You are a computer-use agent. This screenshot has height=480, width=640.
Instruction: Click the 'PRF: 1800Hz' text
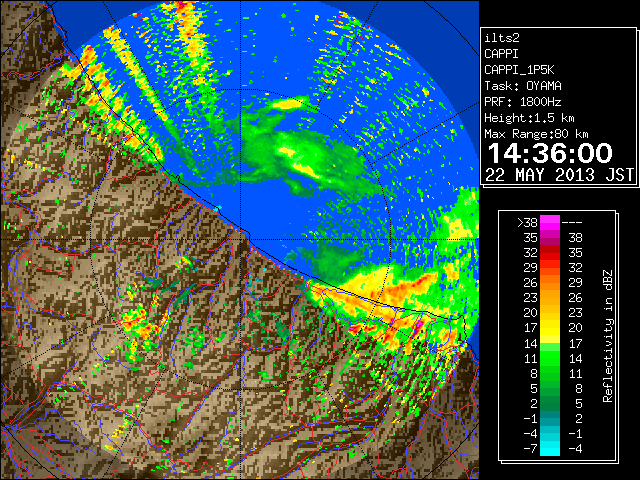[523, 102]
